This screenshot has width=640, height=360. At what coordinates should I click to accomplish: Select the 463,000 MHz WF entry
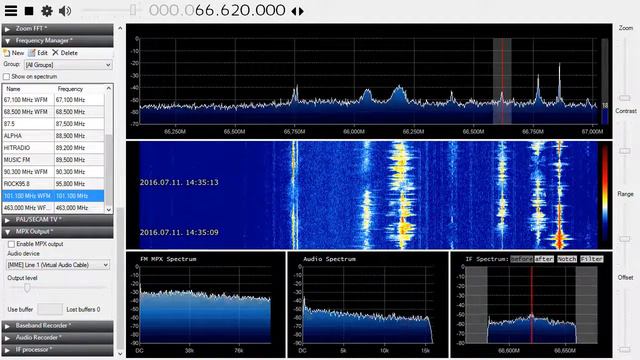point(53,208)
